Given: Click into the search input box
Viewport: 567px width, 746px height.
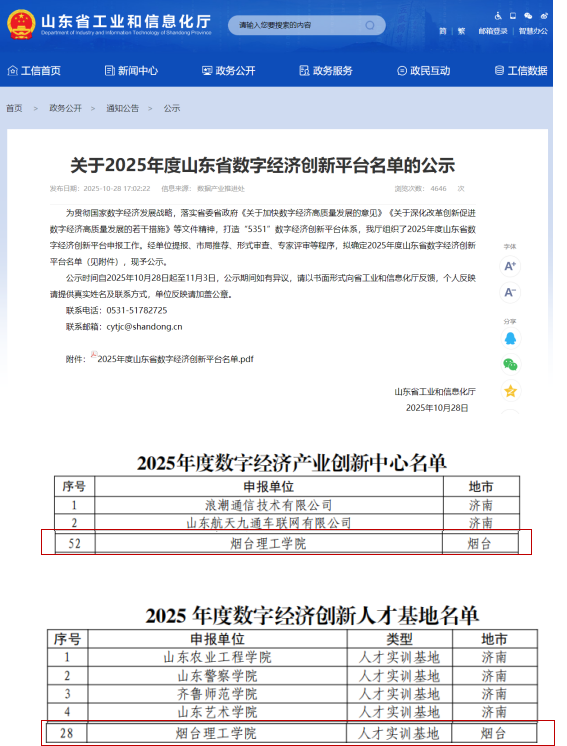Looking at the screenshot, I should (x=300, y=25).
